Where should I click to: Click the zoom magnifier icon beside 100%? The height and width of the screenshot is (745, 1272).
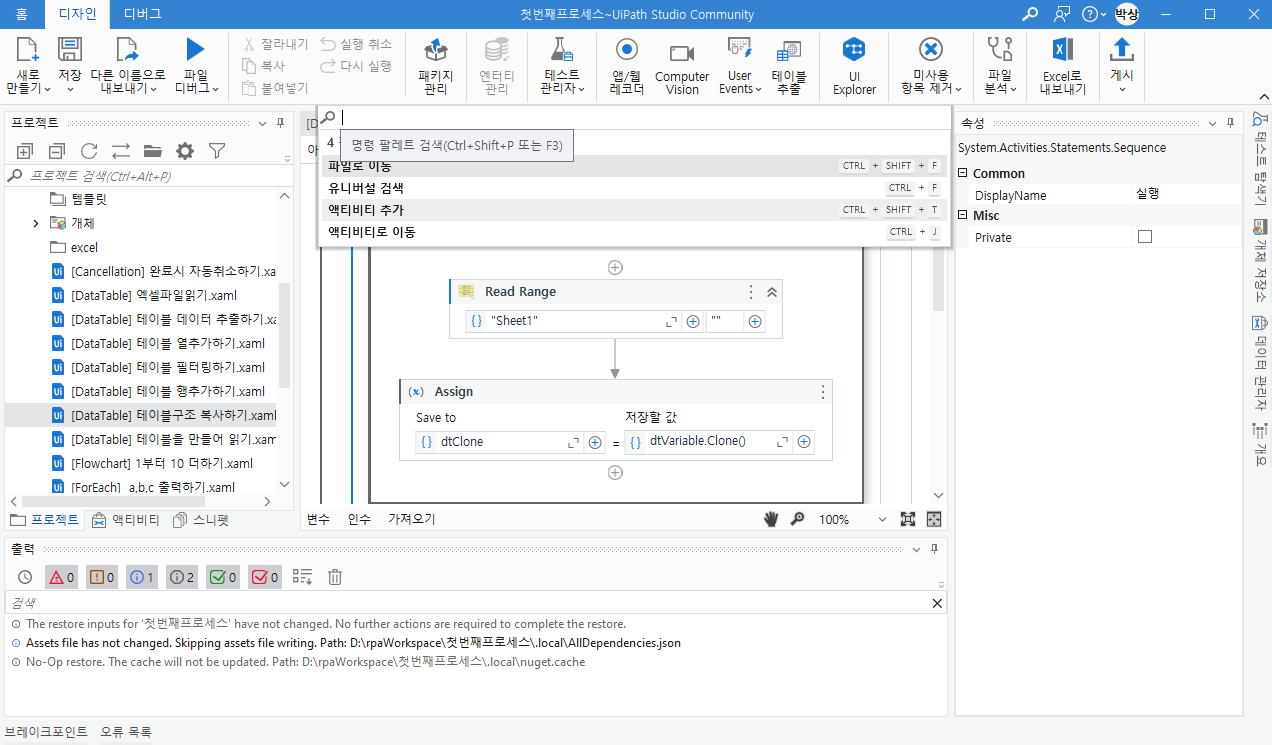797,519
